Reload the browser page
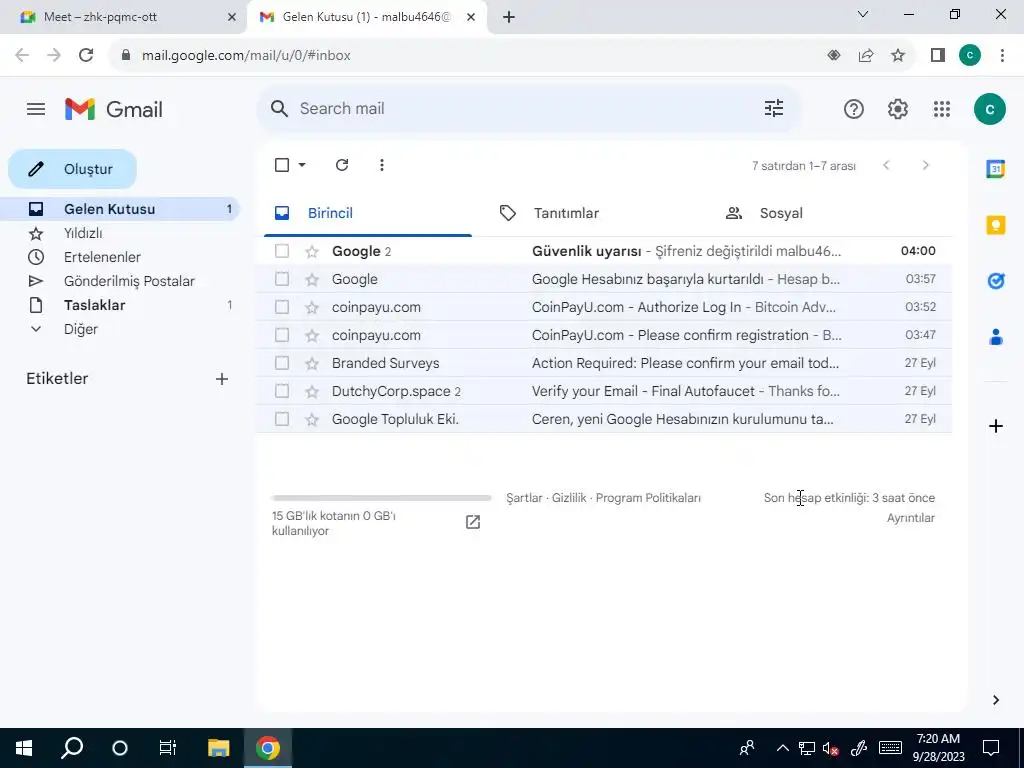 coord(86,55)
